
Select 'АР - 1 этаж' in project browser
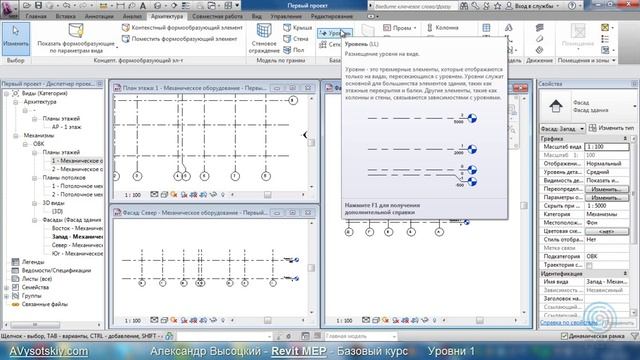67,127
